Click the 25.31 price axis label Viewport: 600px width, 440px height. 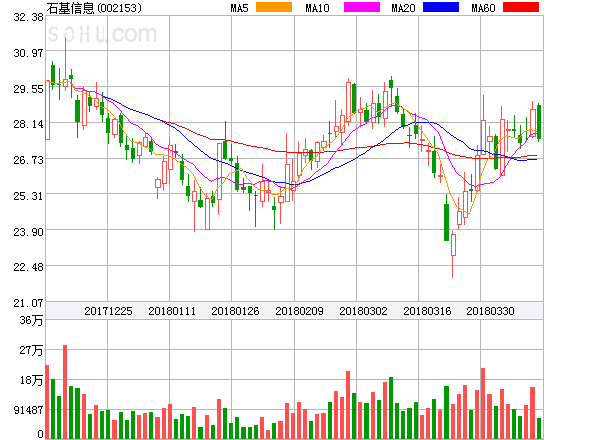(28, 196)
